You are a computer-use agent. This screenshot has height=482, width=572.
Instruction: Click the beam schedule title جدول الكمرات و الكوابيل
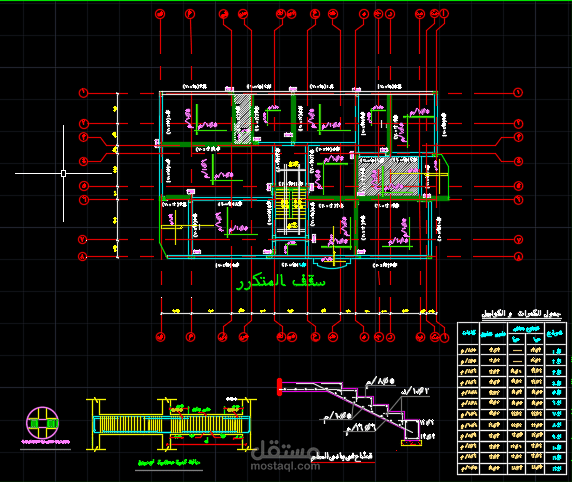tap(521, 313)
